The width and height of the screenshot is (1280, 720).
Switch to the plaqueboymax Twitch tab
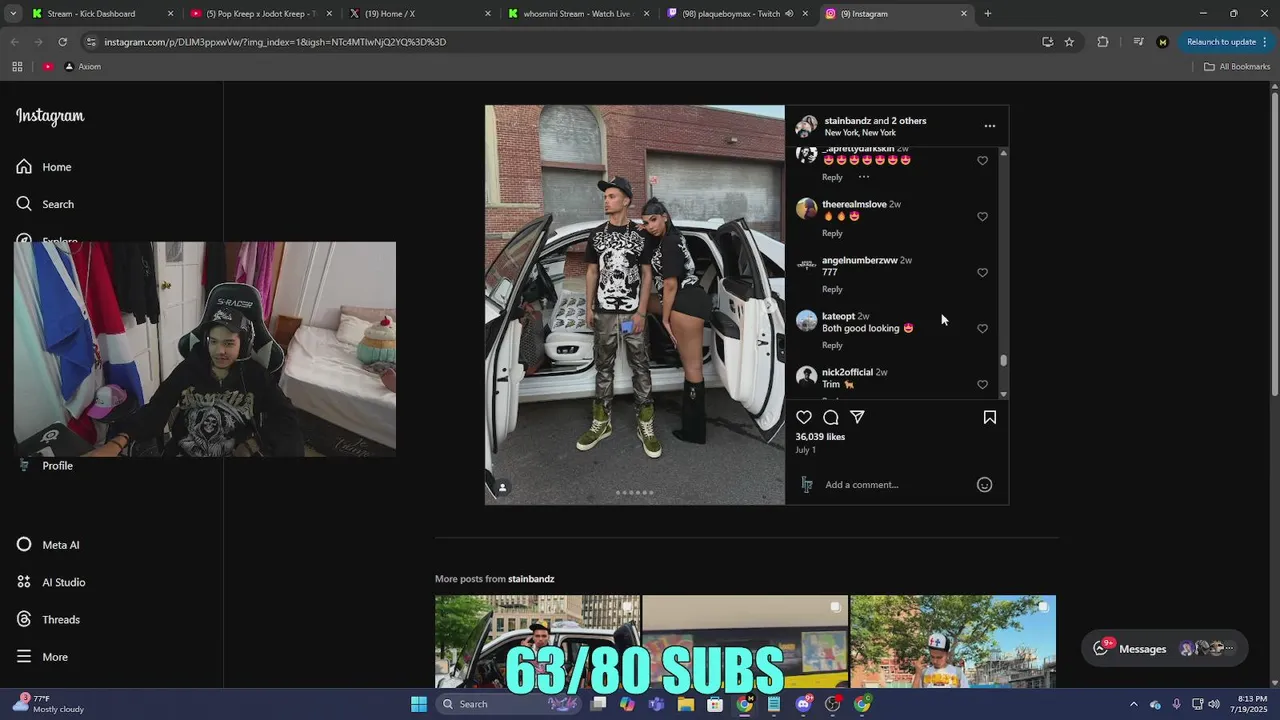click(737, 14)
